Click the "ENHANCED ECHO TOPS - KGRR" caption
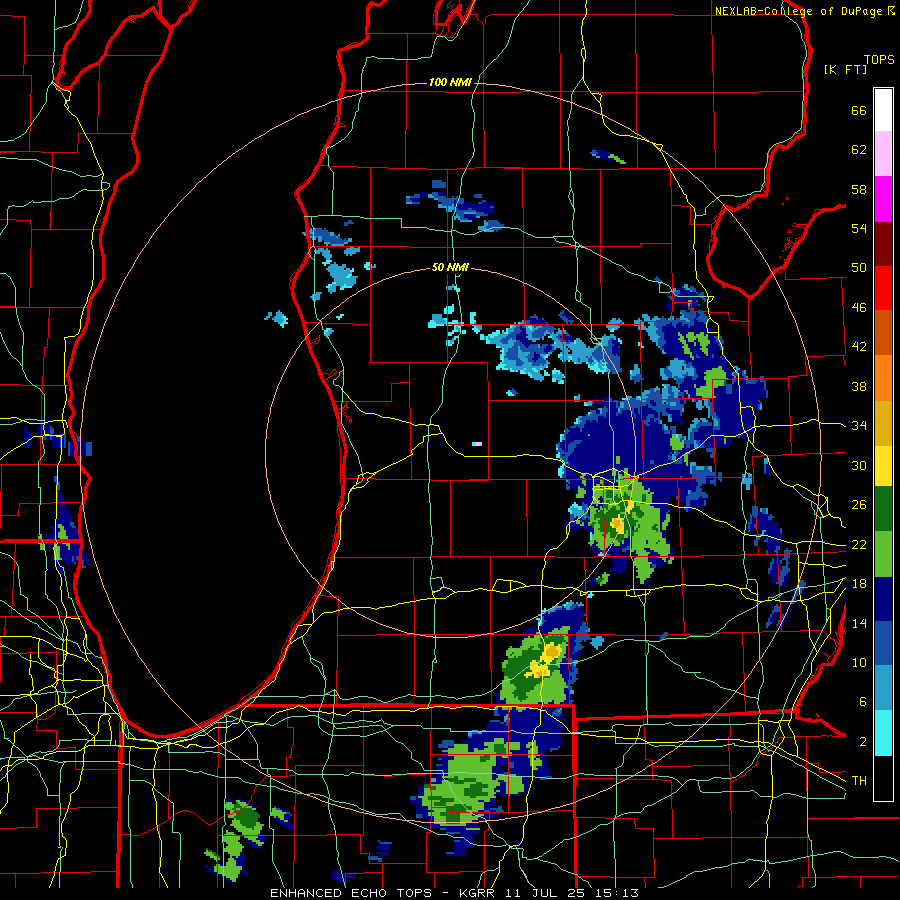The height and width of the screenshot is (900, 900). (382, 893)
